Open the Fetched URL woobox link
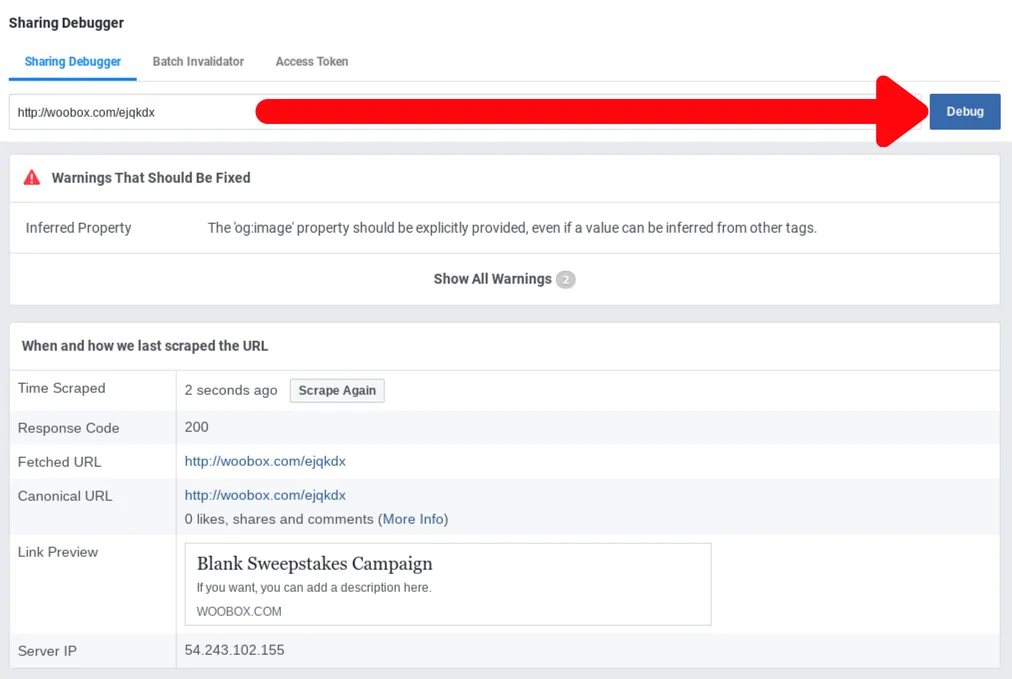The height and width of the screenshot is (679, 1012). [265, 461]
